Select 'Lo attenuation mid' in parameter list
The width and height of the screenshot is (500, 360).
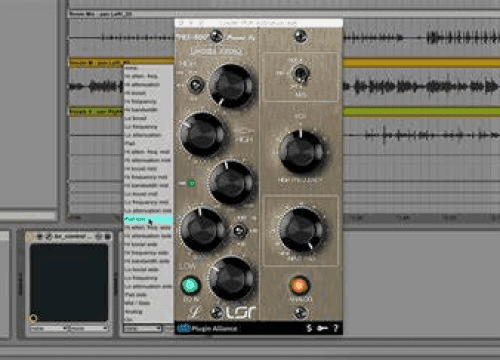[x=148, y=211]
